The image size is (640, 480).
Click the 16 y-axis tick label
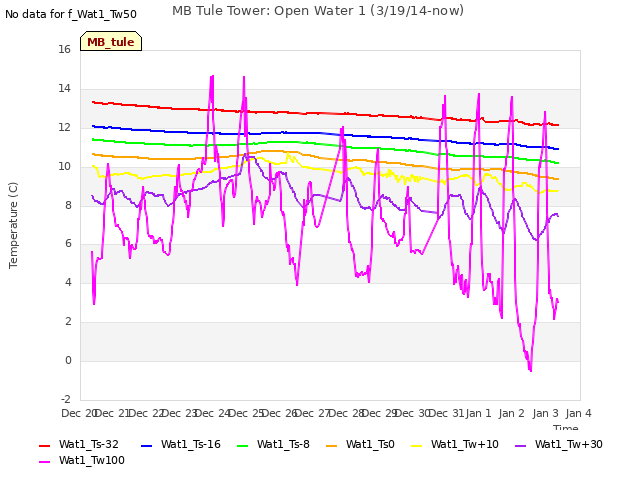click(64, 49)
